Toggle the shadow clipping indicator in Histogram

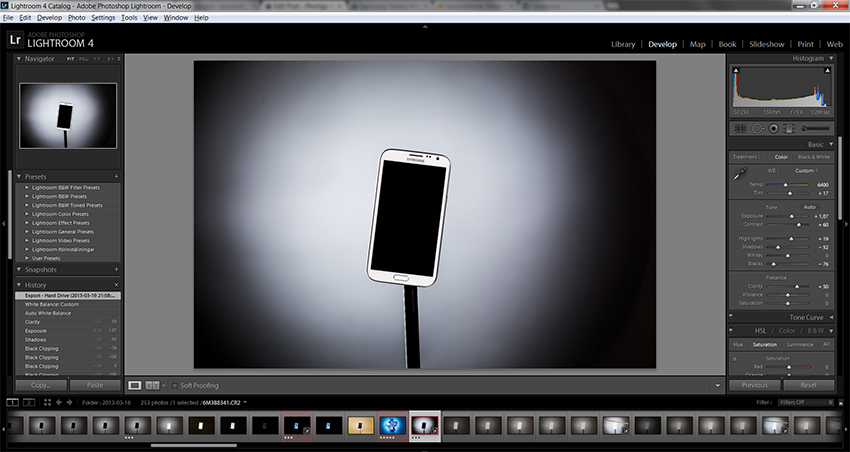pos(736,70)
